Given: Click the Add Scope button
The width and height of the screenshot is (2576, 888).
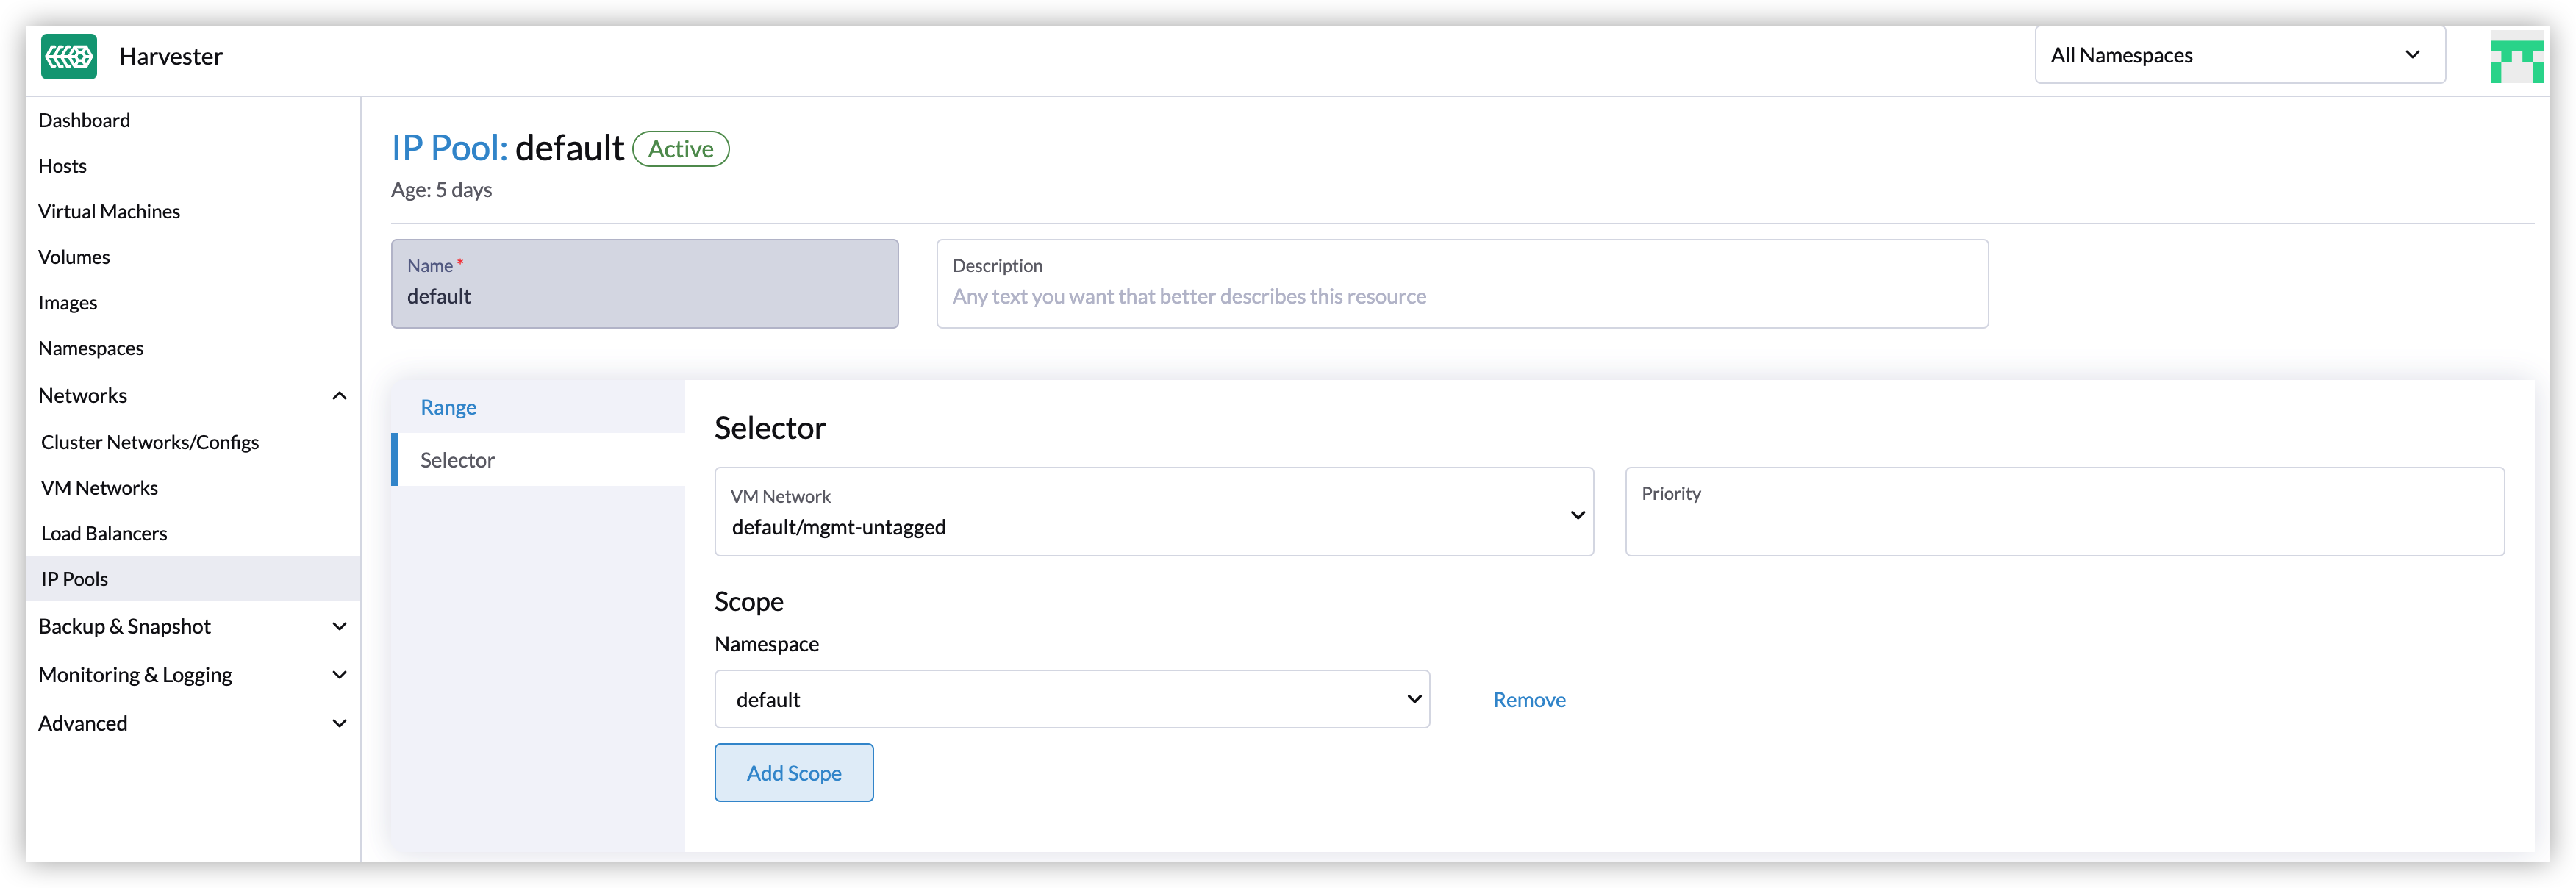Looking at the screenshot, I should pyautogui.click(x=795, y=771).
